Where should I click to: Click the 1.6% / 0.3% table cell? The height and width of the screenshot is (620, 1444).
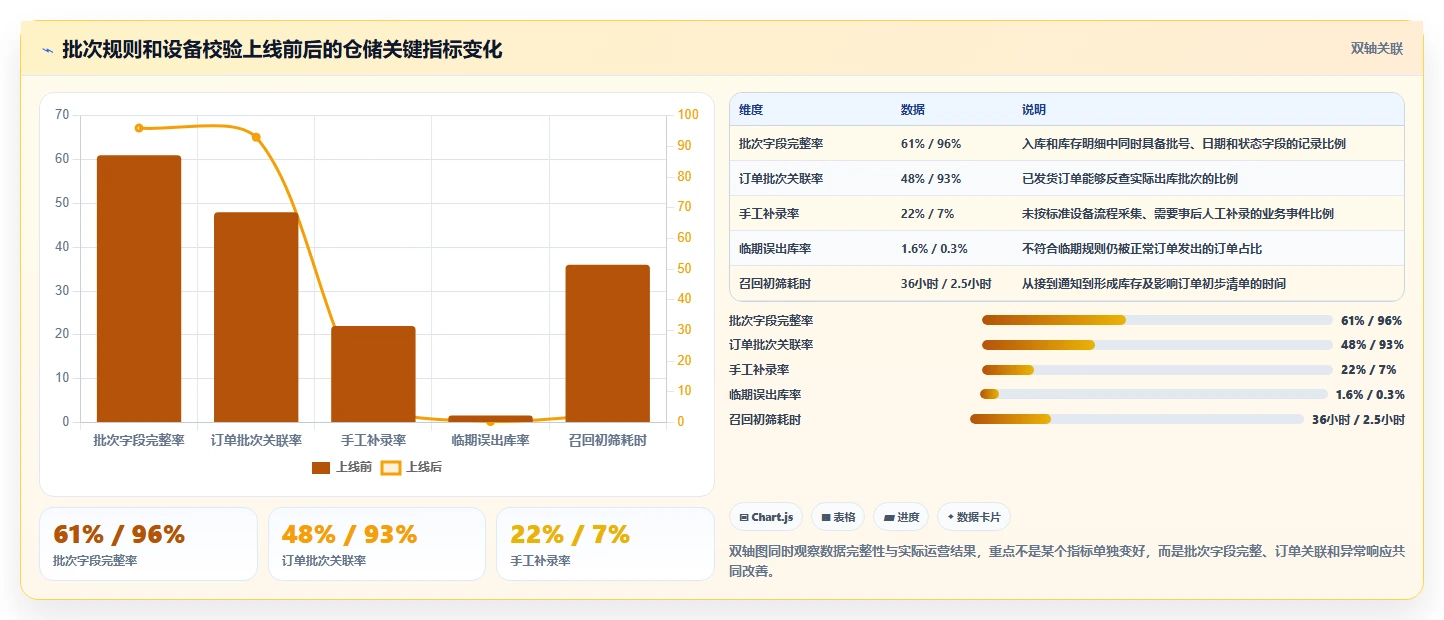[934, 249]
